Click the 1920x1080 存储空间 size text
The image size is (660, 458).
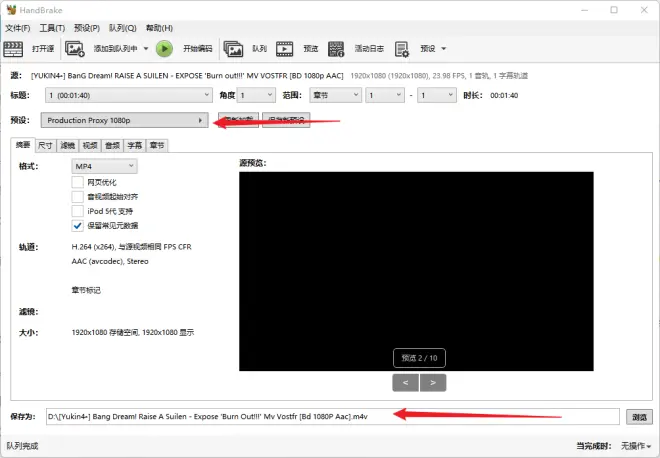pos(133,333)
